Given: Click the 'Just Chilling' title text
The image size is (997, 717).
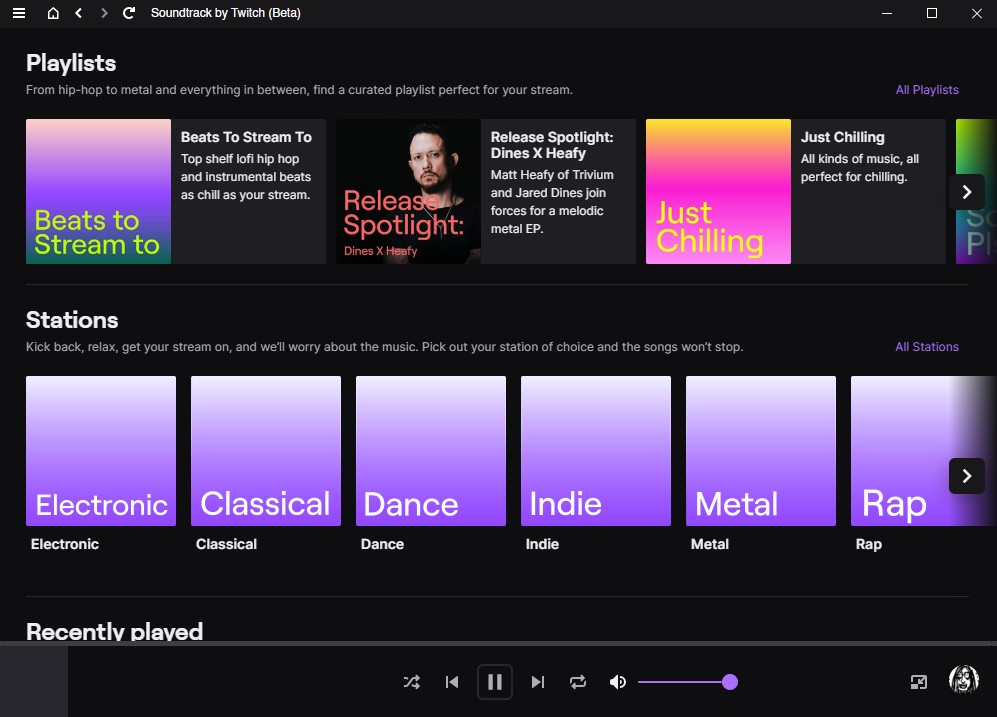Looking at the screenshot, I should pos(842,137).
